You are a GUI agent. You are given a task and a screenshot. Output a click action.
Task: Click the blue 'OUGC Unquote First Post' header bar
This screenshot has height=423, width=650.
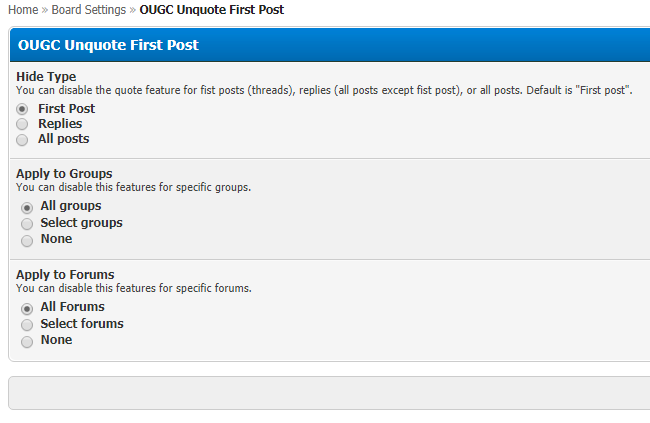pyautogui.click(x=330, y=45)
